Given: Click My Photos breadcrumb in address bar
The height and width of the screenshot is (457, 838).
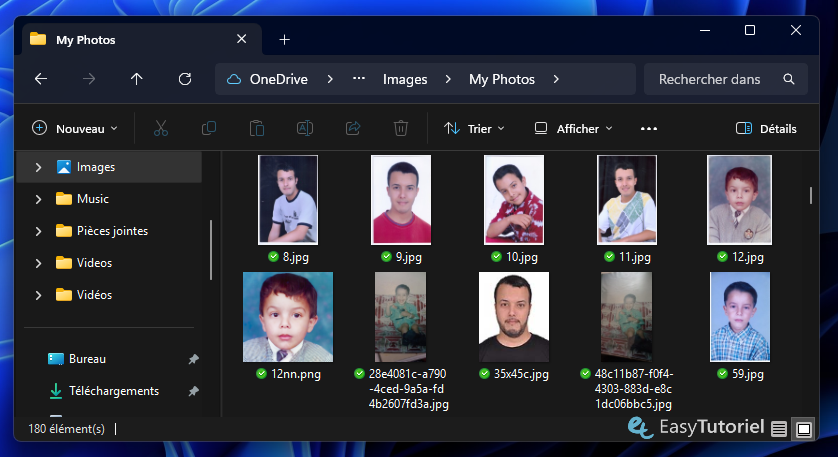Looking at the screenshot, I should [x=502, y=79].
